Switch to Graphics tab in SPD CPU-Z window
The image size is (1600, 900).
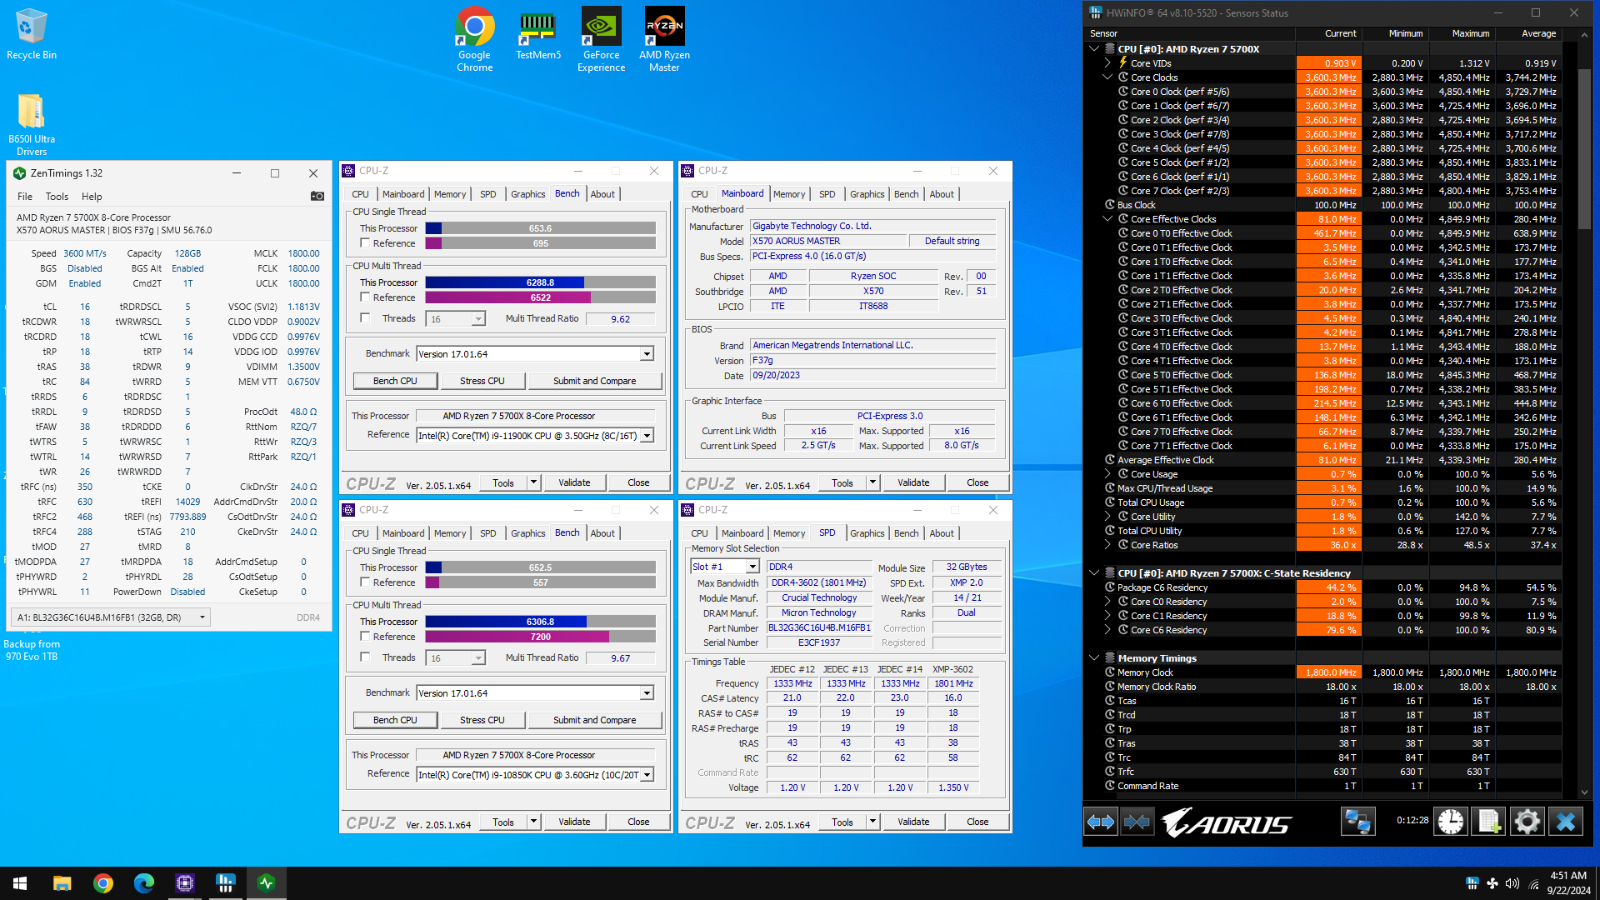pyautogui.click(x=867, y=533)
